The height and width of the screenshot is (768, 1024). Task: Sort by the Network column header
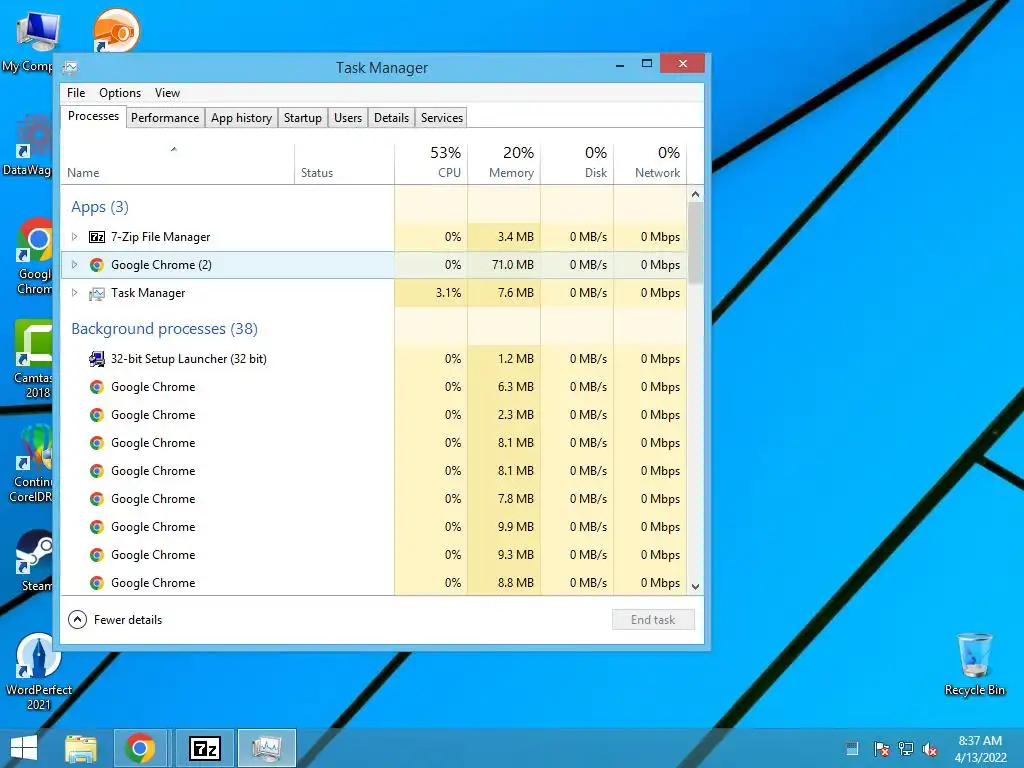click(650, 163)
